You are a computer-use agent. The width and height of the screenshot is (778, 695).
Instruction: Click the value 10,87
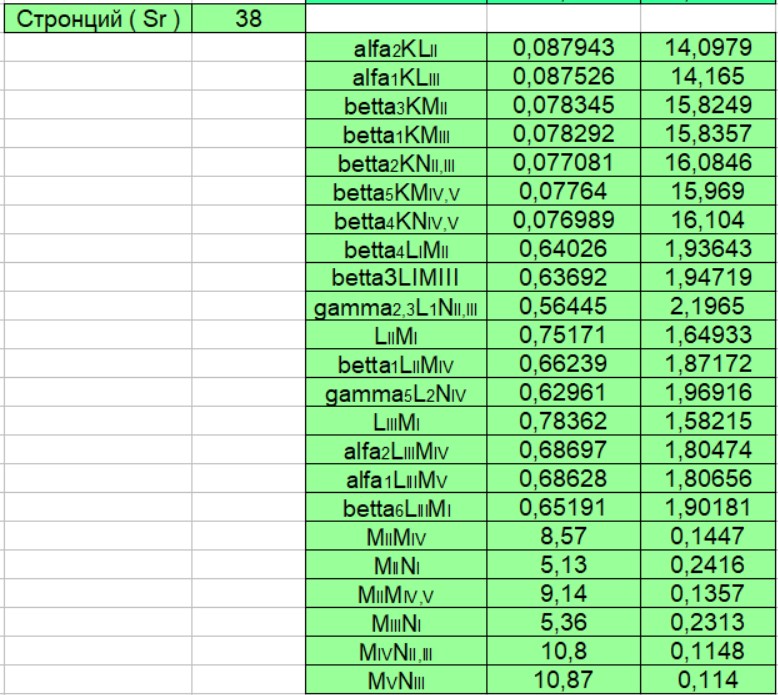coord(563,680)
